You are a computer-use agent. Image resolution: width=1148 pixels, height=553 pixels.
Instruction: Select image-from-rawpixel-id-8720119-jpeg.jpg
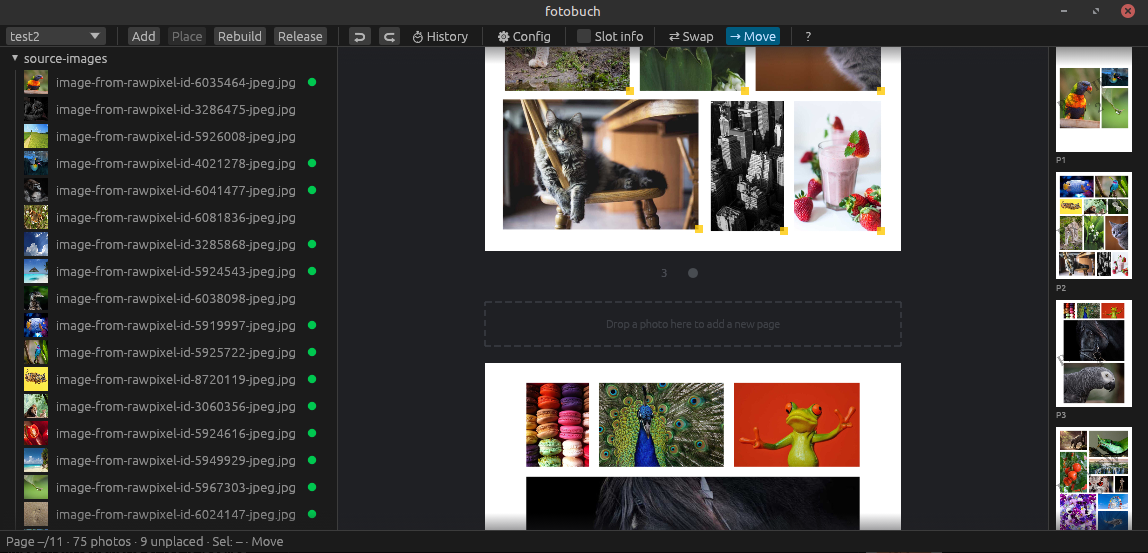click(x=176, y=379)
